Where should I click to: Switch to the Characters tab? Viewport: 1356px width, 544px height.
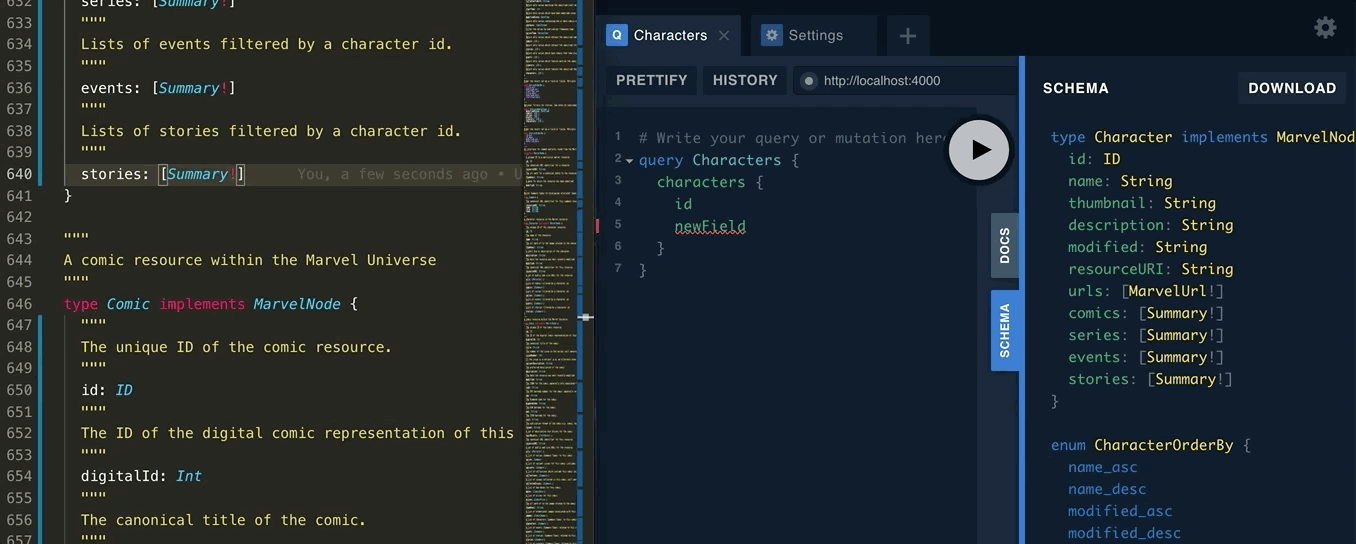(x=670, y=35)
